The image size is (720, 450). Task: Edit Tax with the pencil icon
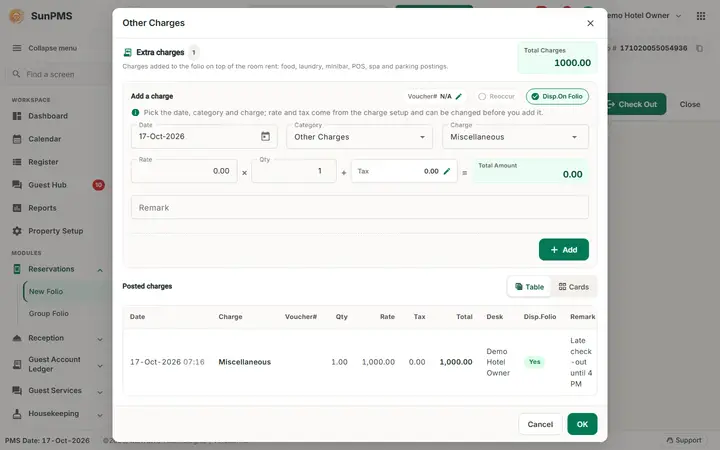coord(447,171)
